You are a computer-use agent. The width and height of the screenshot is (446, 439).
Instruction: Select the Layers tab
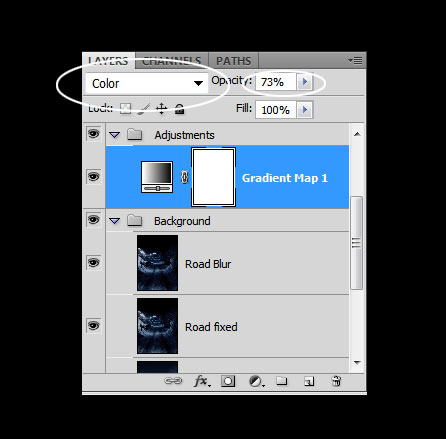[108, 61]
